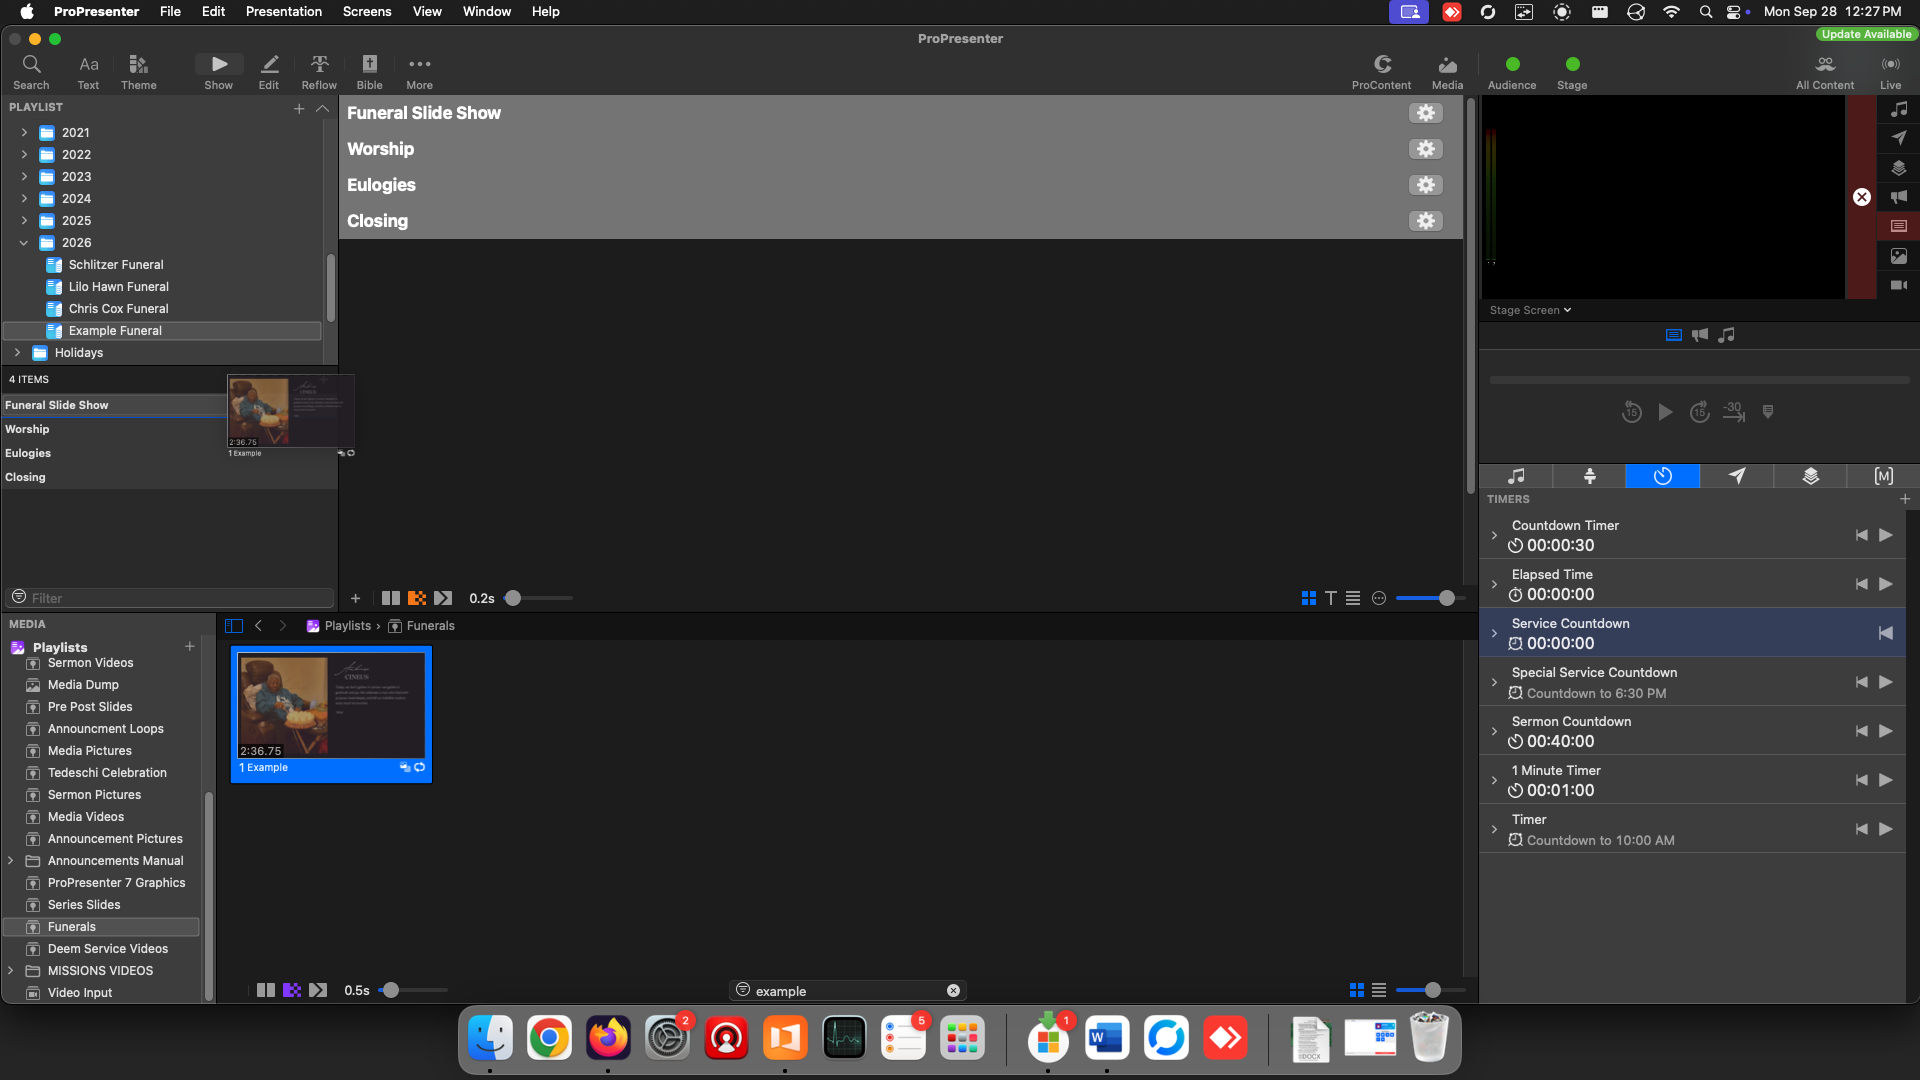Open settings gear for Worship item
1920x1080 pixels.
click(1426, 149)
